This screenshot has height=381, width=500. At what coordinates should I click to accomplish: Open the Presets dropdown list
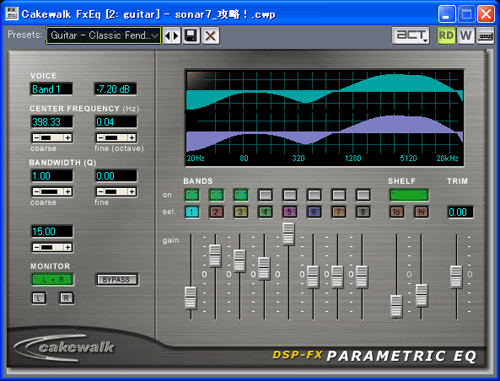click(x=103, y=35)
